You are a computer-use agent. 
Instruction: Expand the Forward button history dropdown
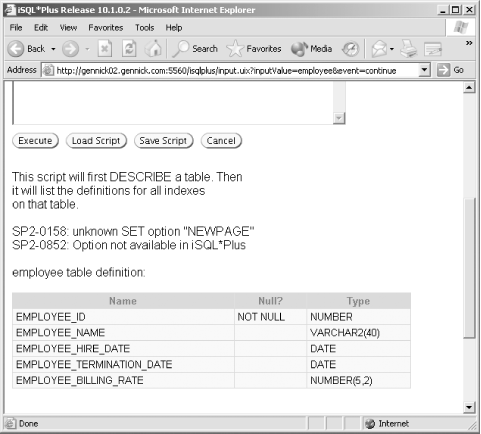pos(87,49)
